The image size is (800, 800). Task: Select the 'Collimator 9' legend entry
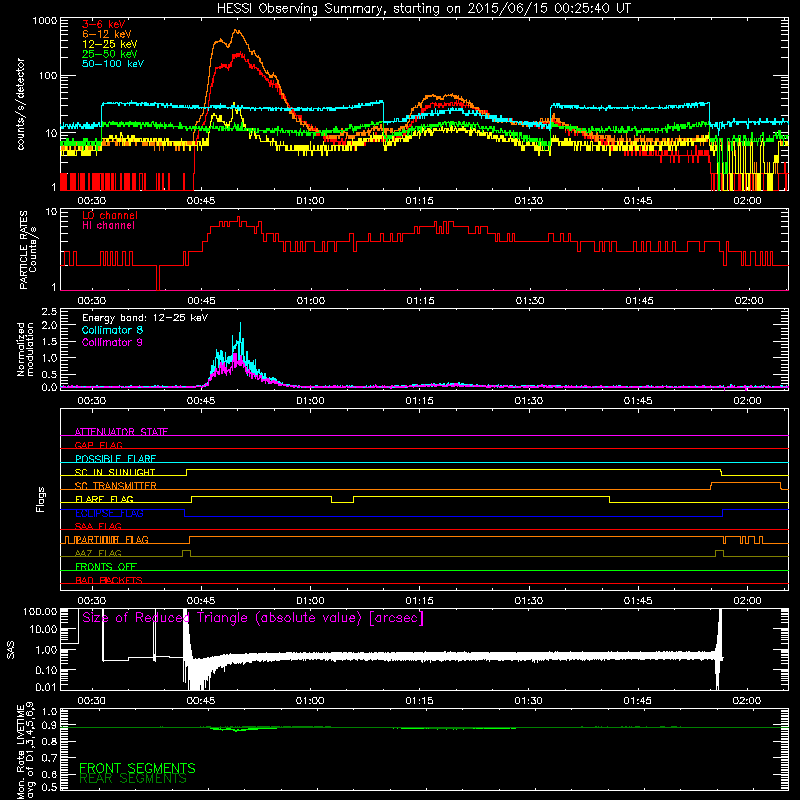click(112, 342)
